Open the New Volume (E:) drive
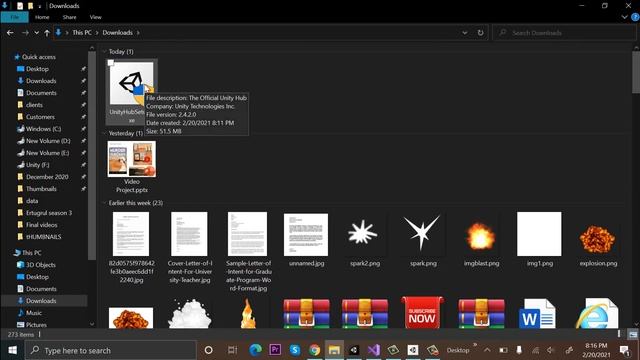The image size is (640, 360). 47,153
